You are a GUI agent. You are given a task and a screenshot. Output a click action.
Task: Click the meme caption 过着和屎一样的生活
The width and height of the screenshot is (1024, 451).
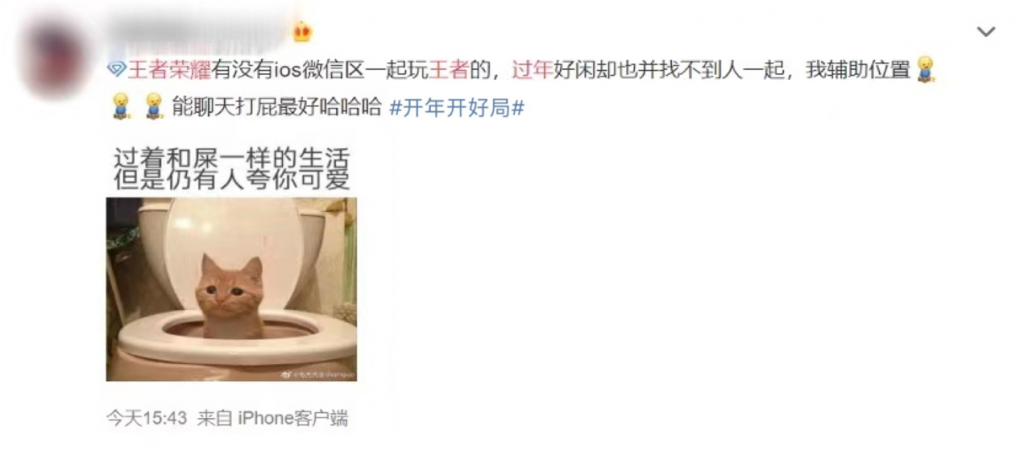(232, 160)
